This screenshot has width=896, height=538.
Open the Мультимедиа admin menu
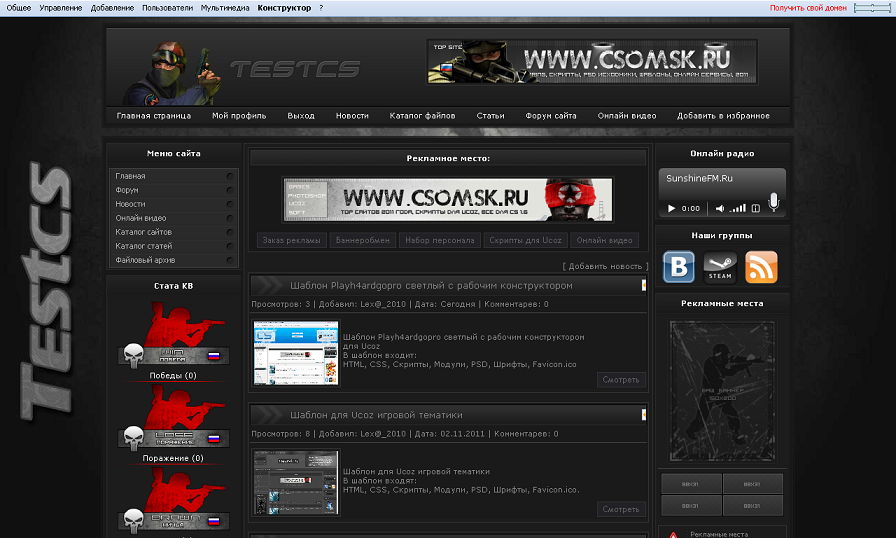tap(225, 8)
